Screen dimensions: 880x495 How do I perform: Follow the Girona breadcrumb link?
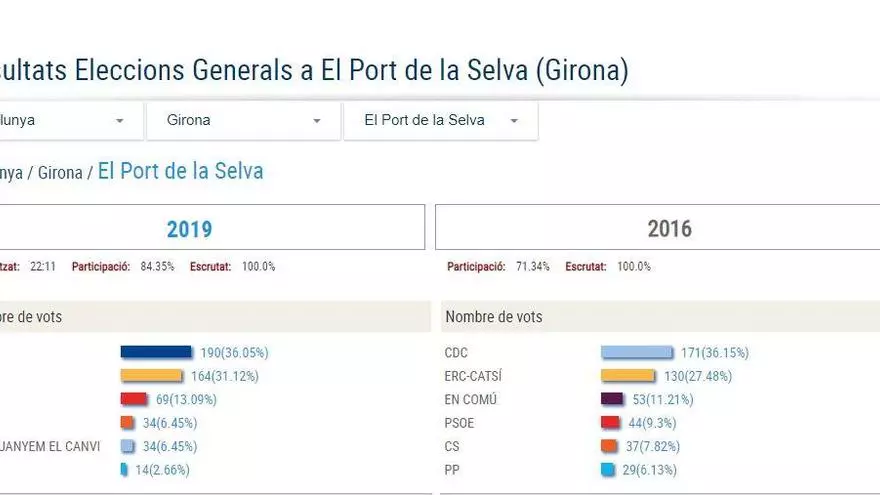[60, 173]
